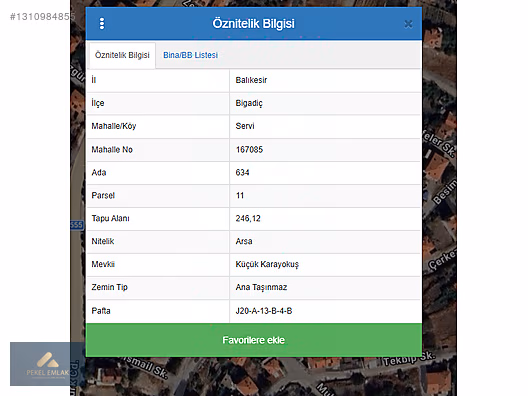Select the Mevkii value Küçük Karayokuş
Viewport: 528px width, 396px height.
coord(267,264)
